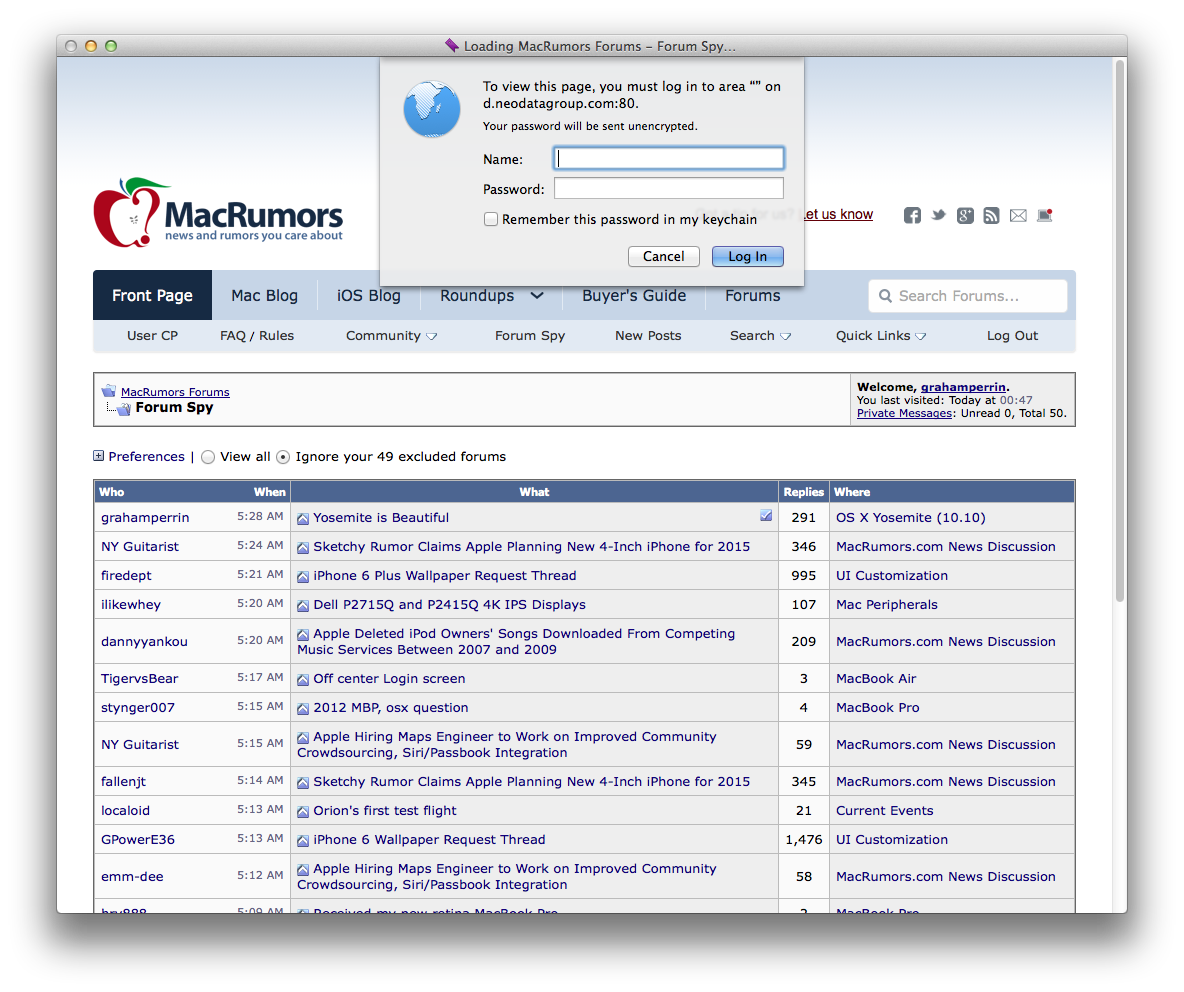Open the Mac Blog tab
This screenshot has width=1184, height=992.
264,295
